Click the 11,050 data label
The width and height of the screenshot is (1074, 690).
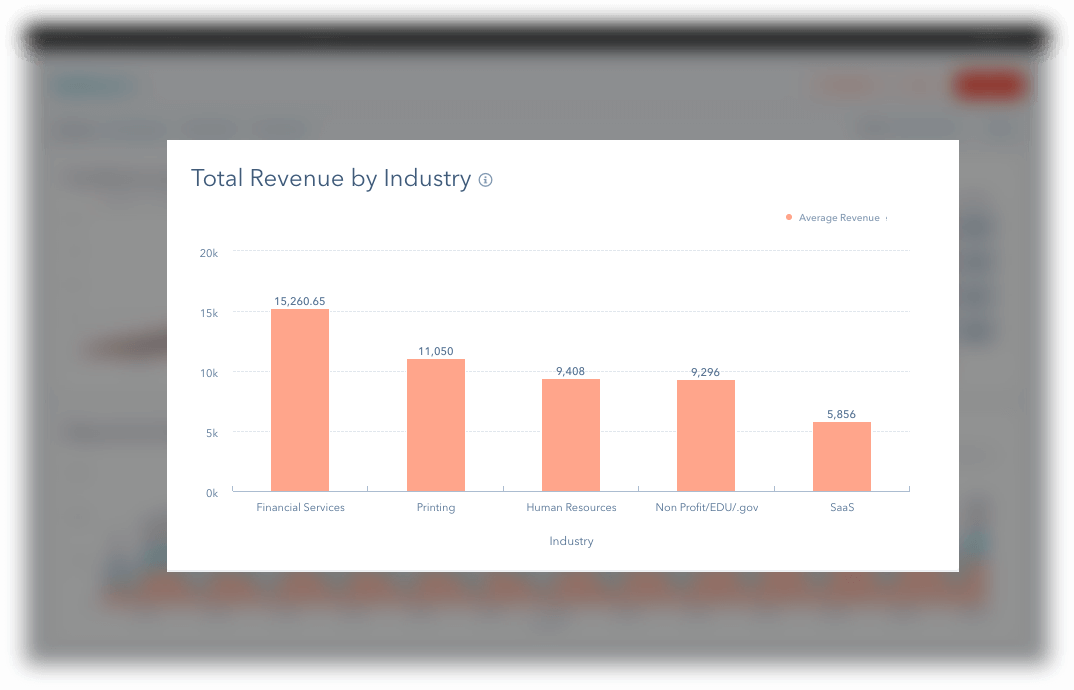point(435,351)
